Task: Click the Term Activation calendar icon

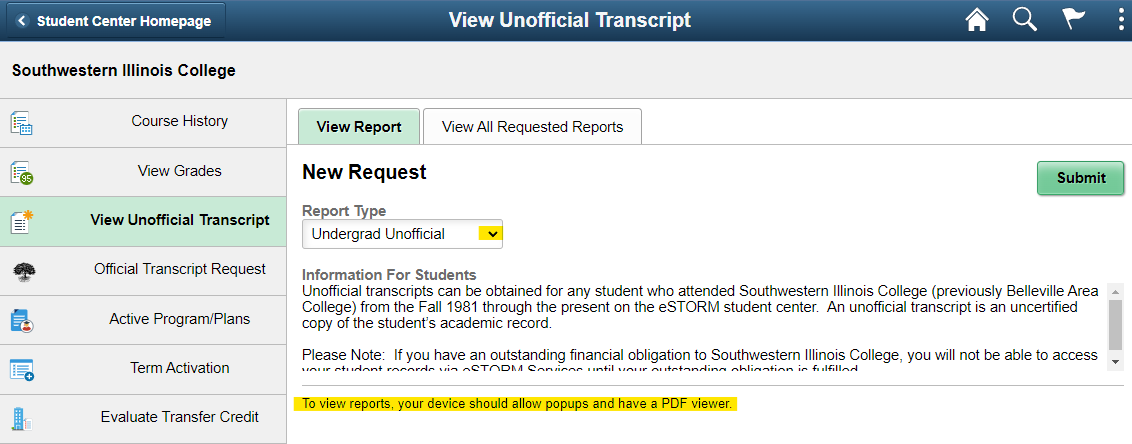Action: pyautogui.click(x=21, y=369)
